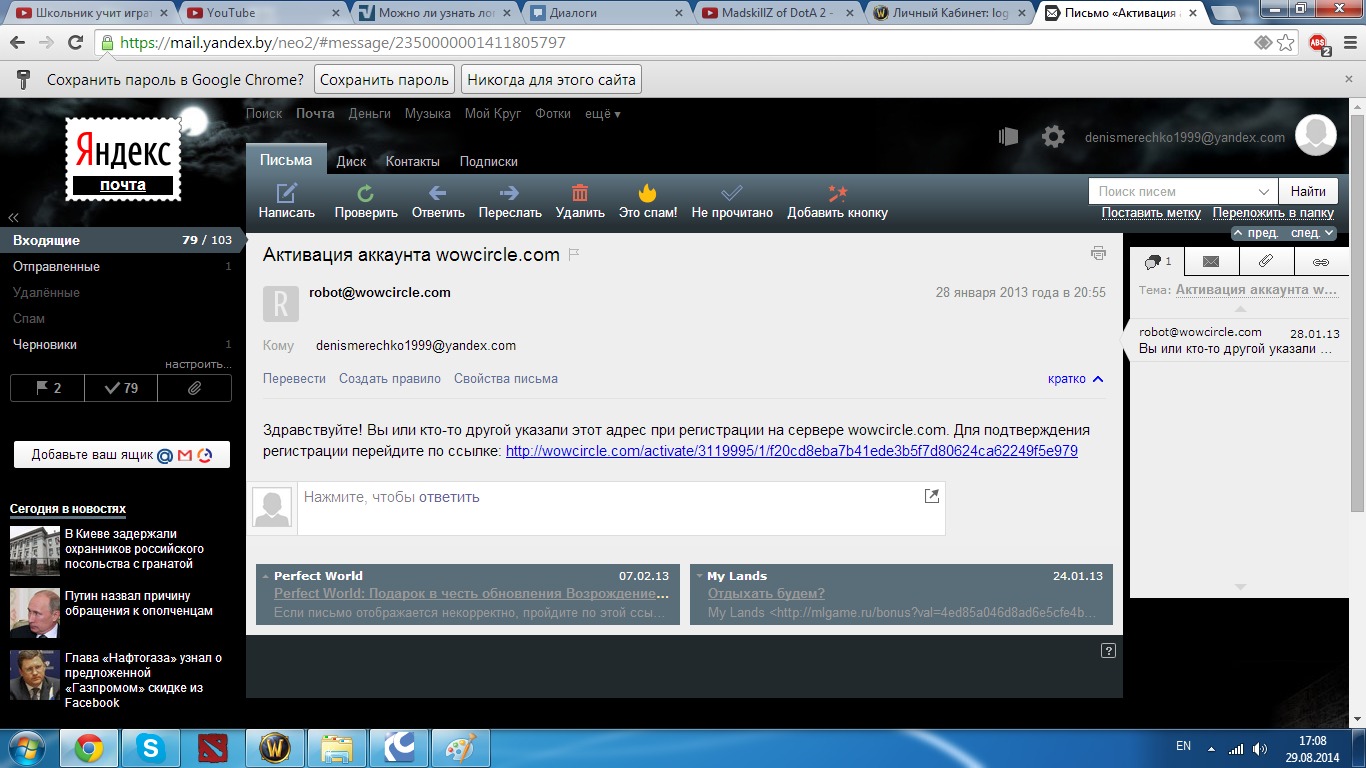Click Сохранить пароль button in Chrome bar
The image size is (1366, 768).
pos(384,80)
